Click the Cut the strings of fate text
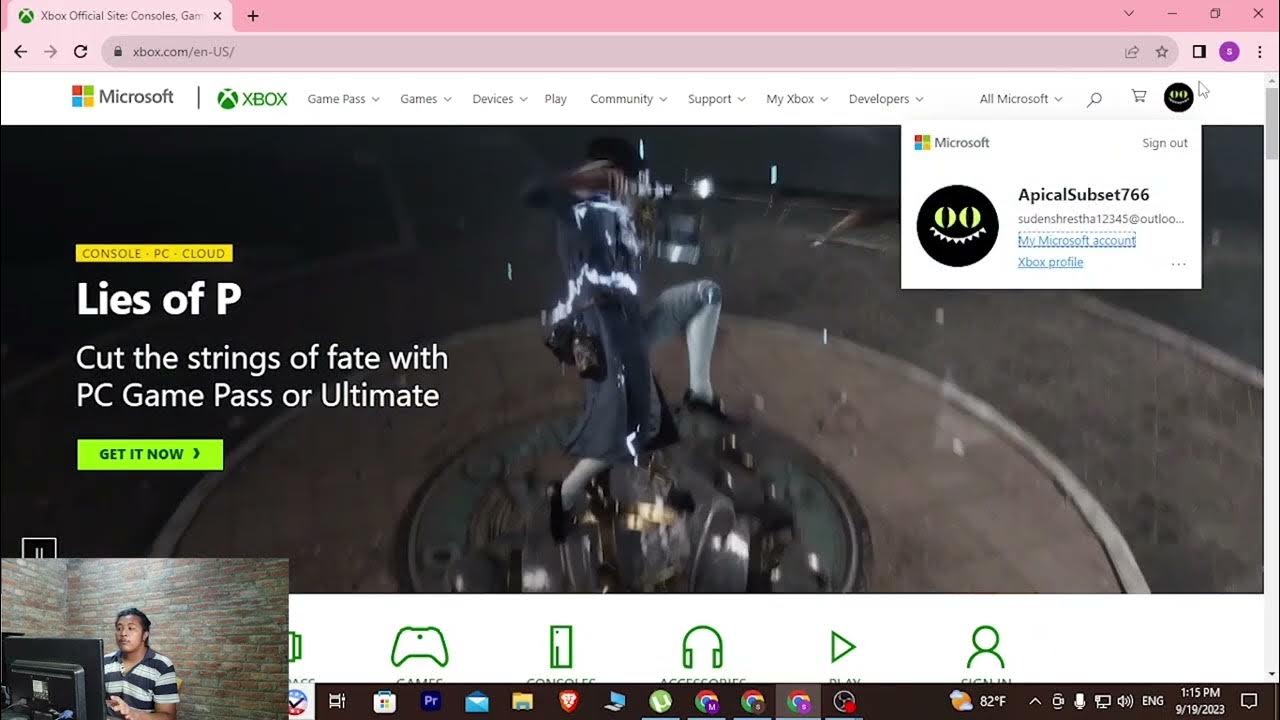The width and height of the screenshot is (1280, 720). (x=262, y=376)
